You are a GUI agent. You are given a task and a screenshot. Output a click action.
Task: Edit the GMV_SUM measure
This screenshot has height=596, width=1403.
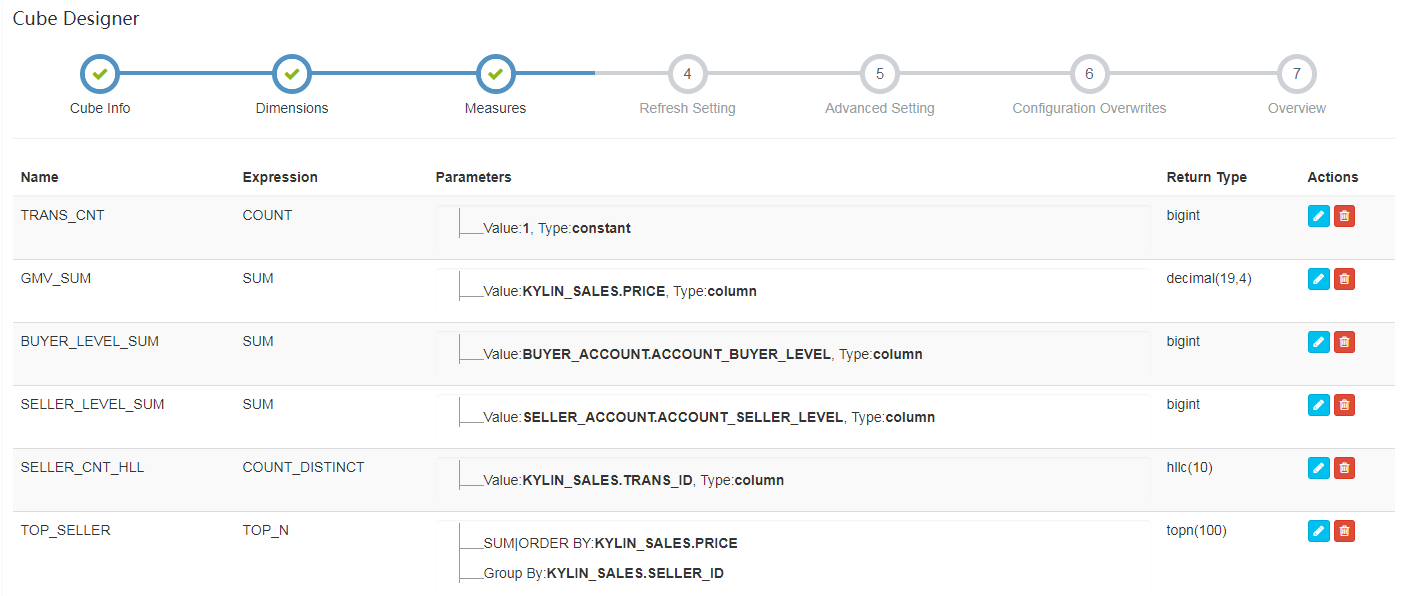[x=1319, y=279]
